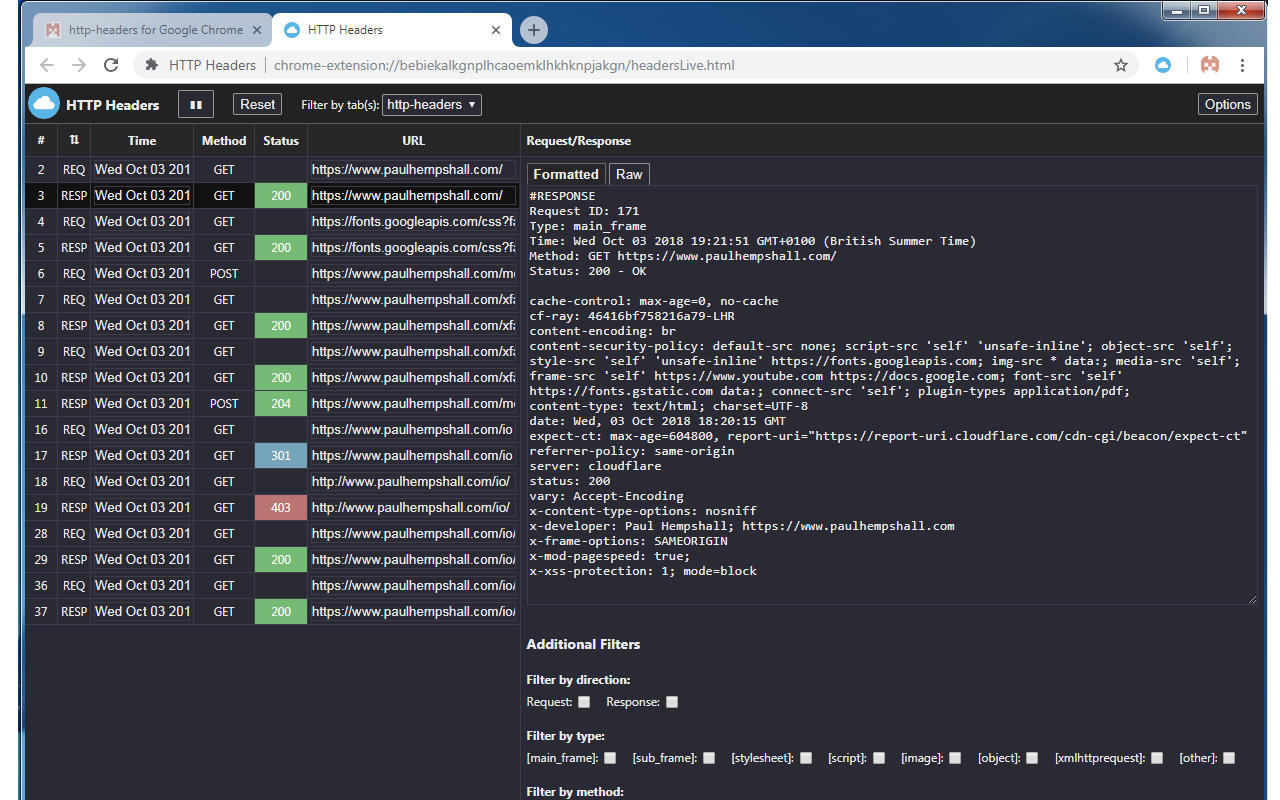1280x800 pixels.
Task: Pause header capture with the pause button
Action: pyautogui.click(x=196, y=104)
